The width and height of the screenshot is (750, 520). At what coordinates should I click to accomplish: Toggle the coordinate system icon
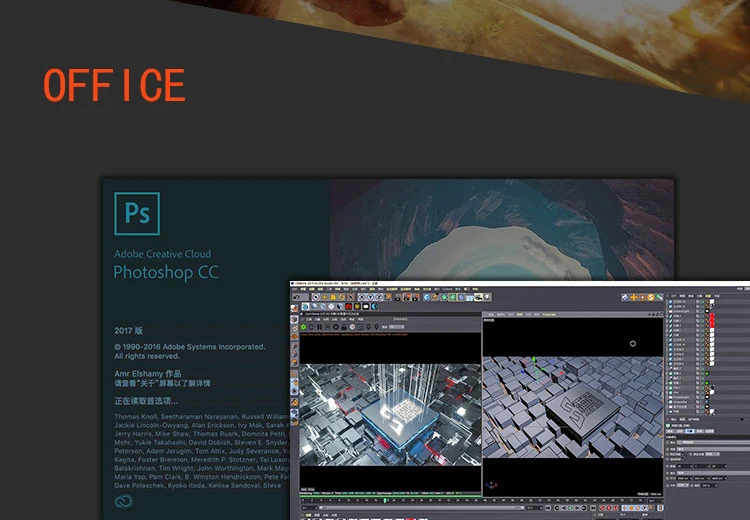tap(387, 297)
